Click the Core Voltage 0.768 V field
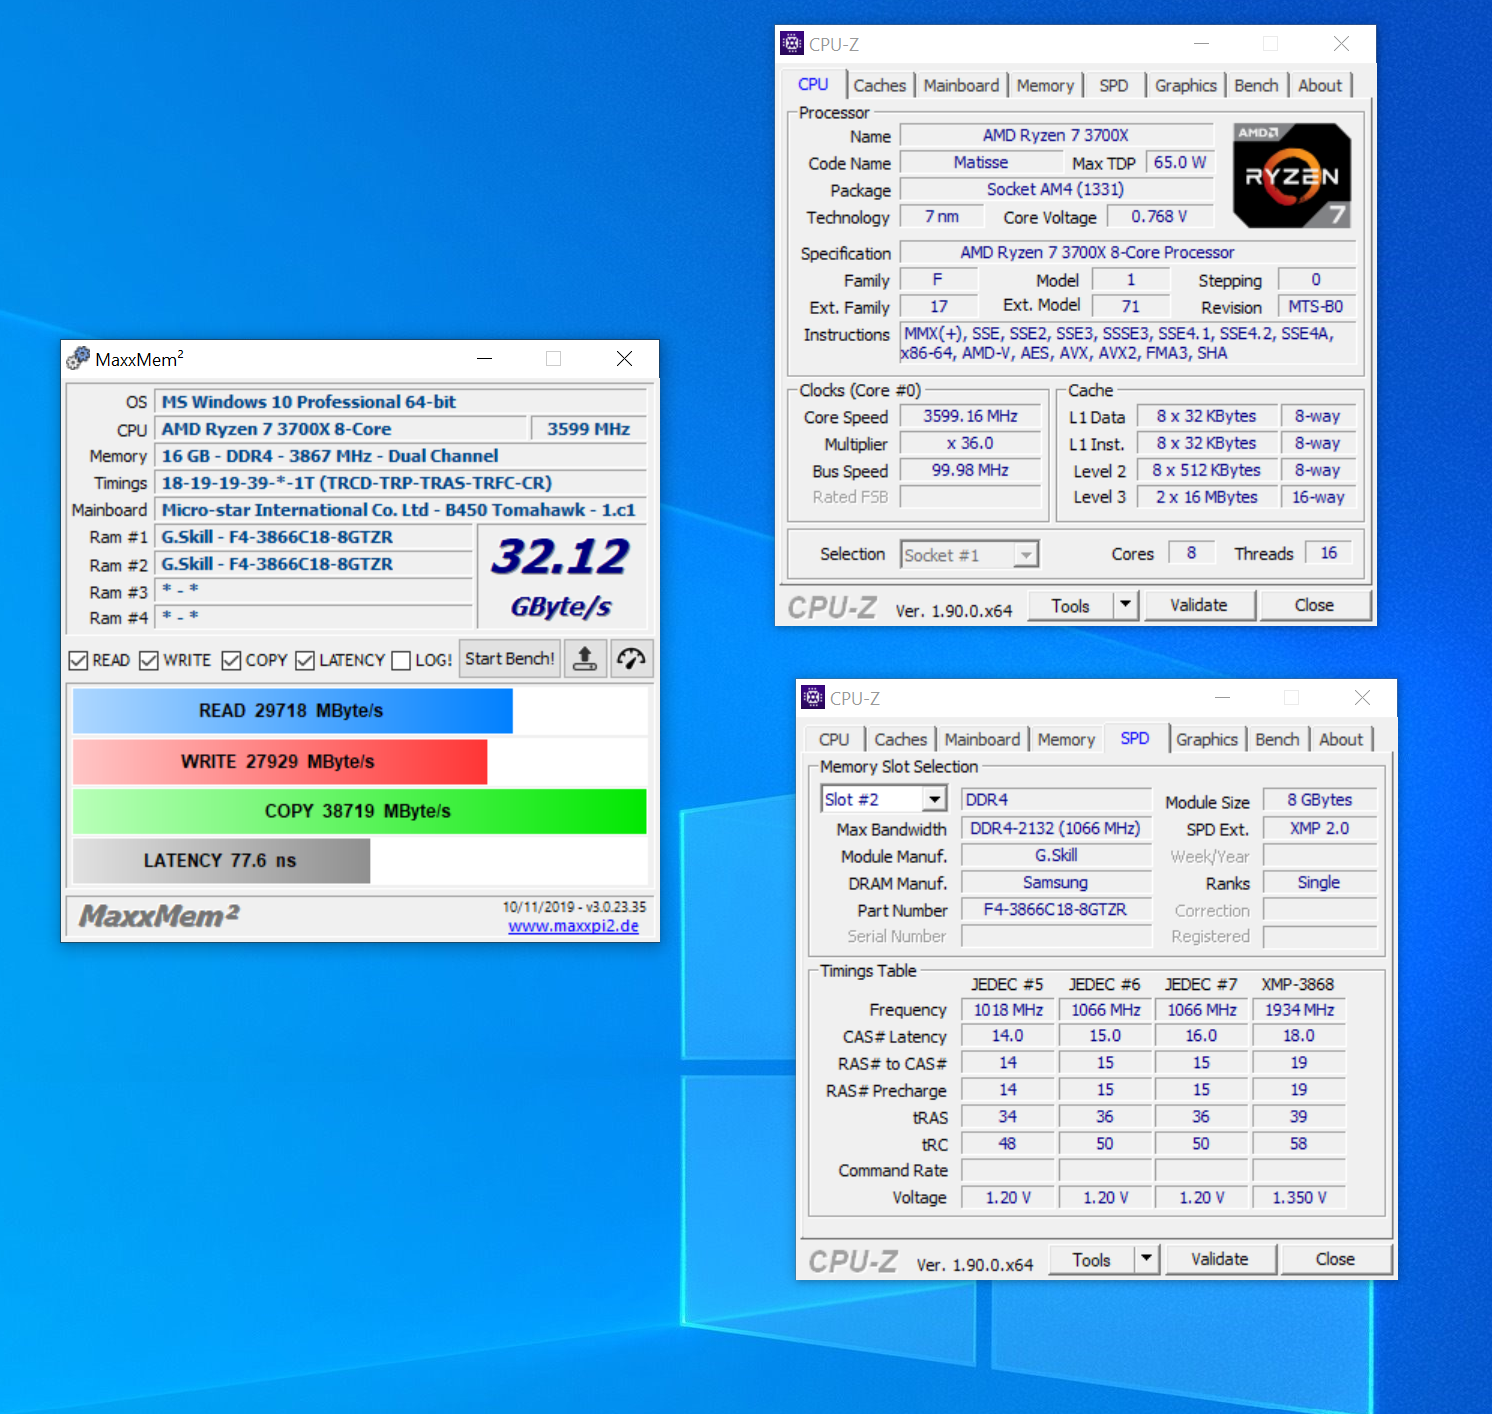Screen dimensions: 1492x1414 tap(1159, 216)
